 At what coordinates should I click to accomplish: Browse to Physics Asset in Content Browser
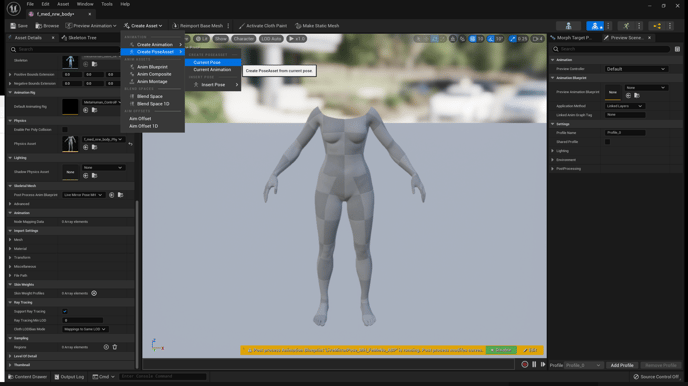click(x=94, y=147)
